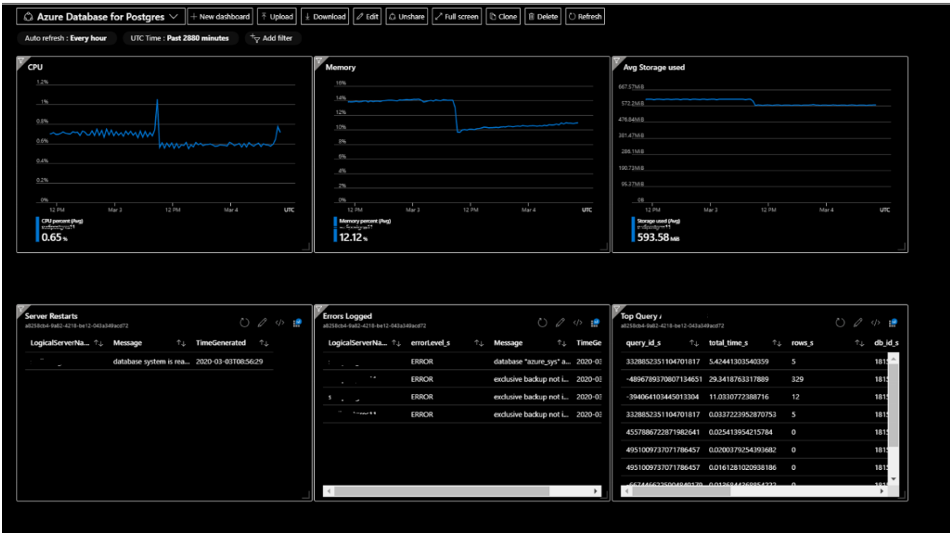
Task: Click the Memory tile corner tag icon
Action: [x=319, y=61]
